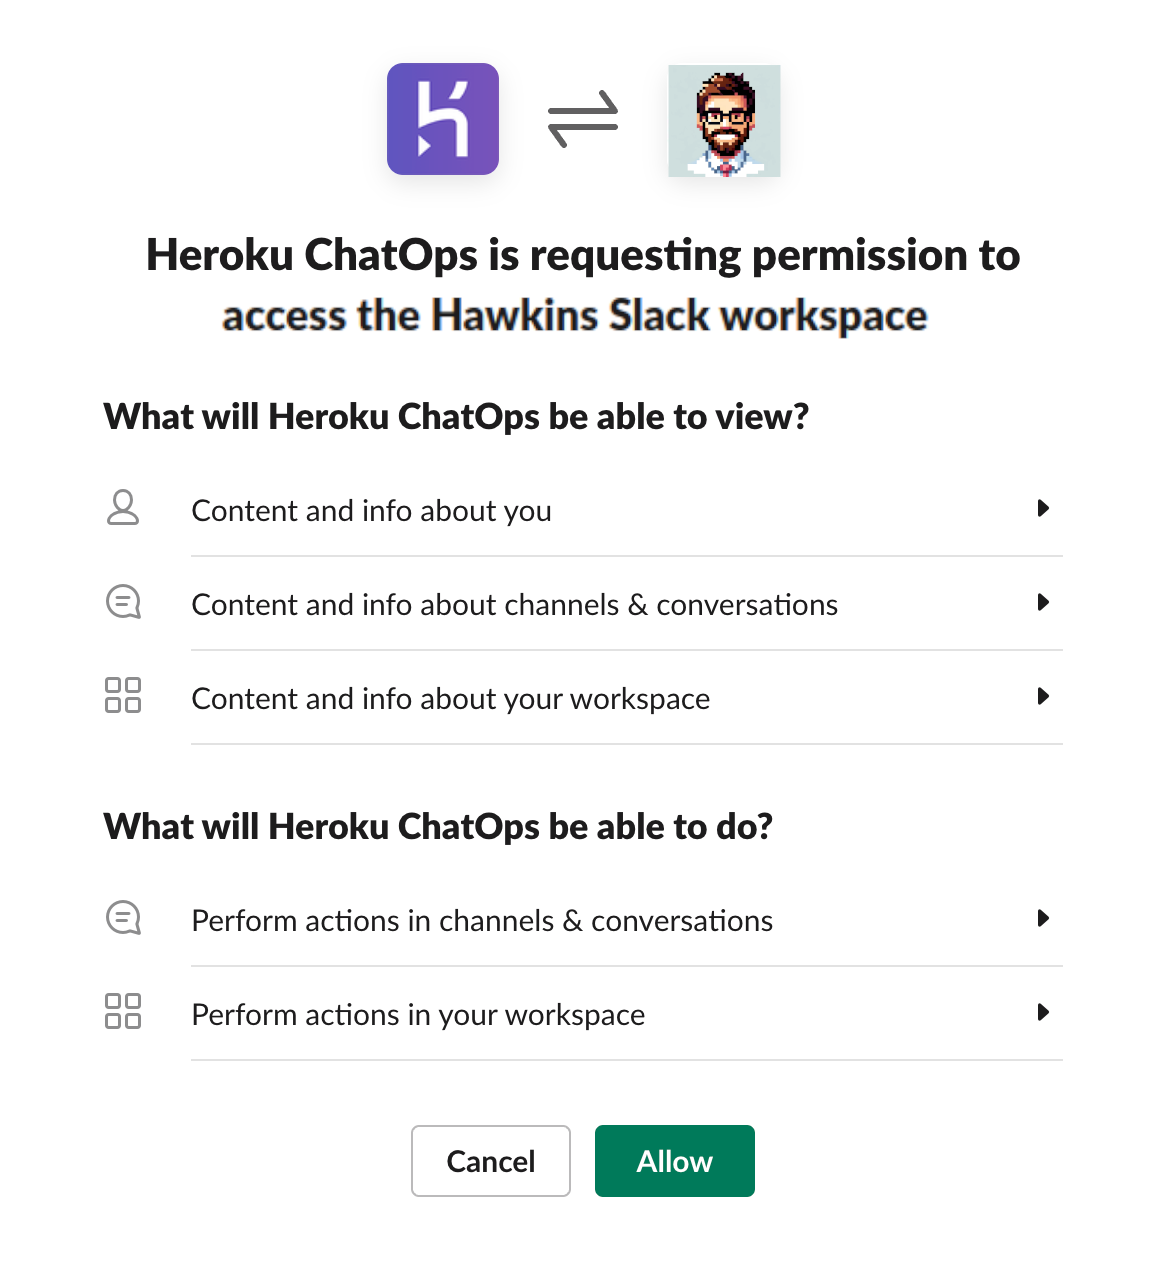This screenshot has width=1168, height=1274.
Task: Click the workspace grid icon under actions section
Action: click(x=123, y=1013)
